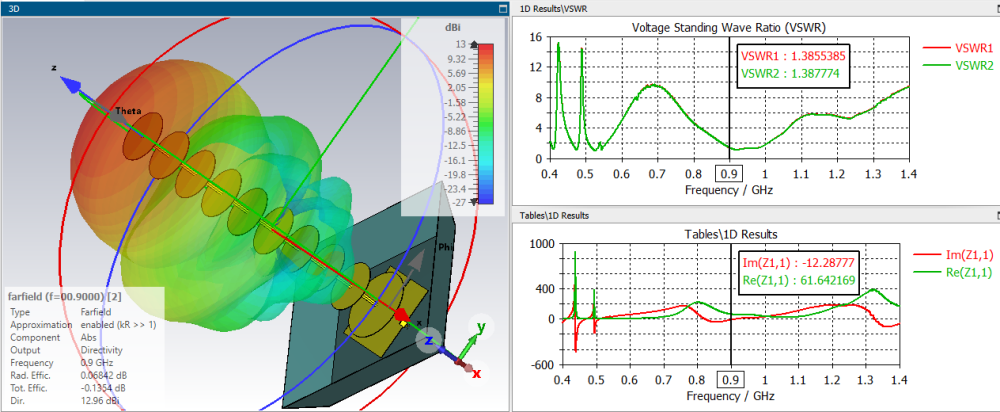The width and height of the screenshot is (1000, 412).
Task: Click the VSWR1 : 1.3855385 marker readout
Action: click(x=793, y=56)
